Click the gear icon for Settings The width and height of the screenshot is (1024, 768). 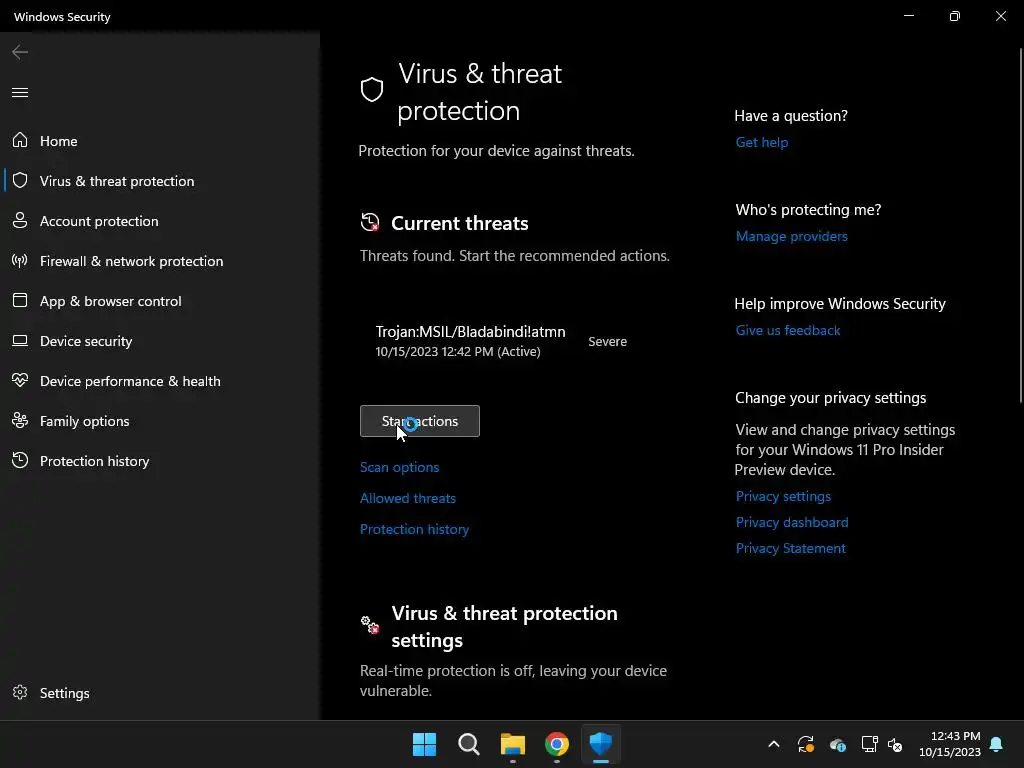point(20,692)
